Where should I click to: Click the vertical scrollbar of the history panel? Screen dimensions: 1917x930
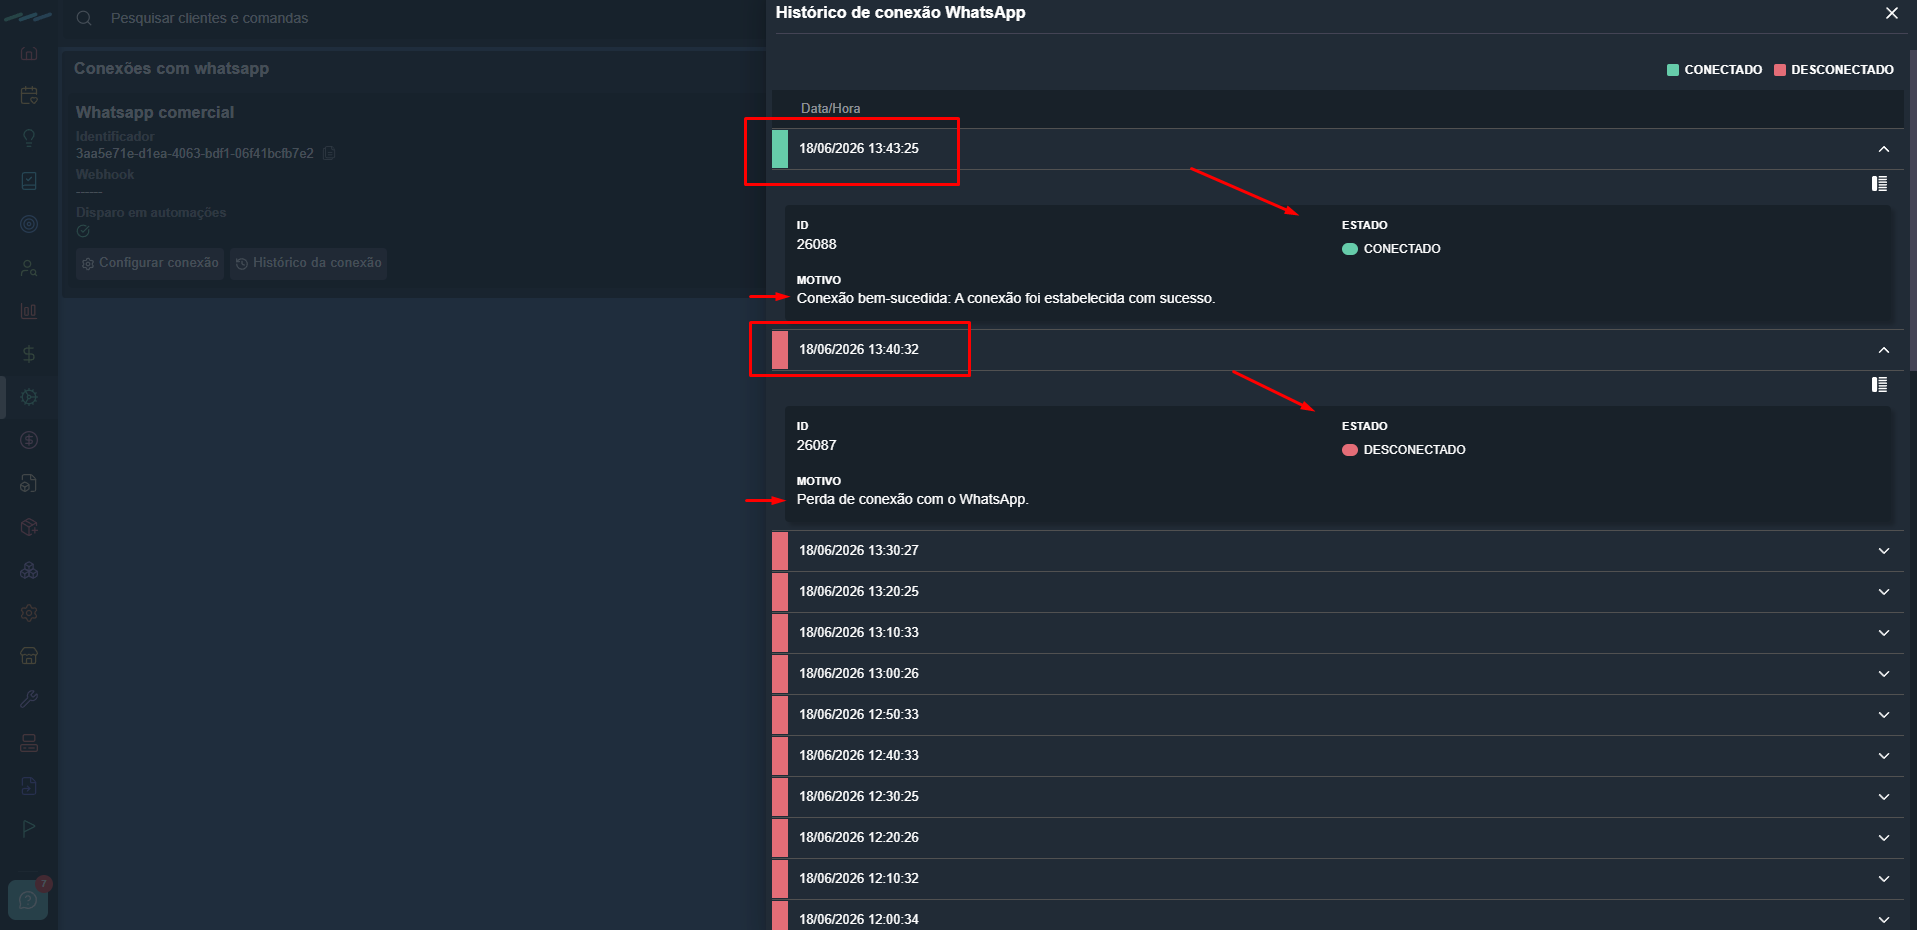pyautogui.click(x=1912, y=210)
